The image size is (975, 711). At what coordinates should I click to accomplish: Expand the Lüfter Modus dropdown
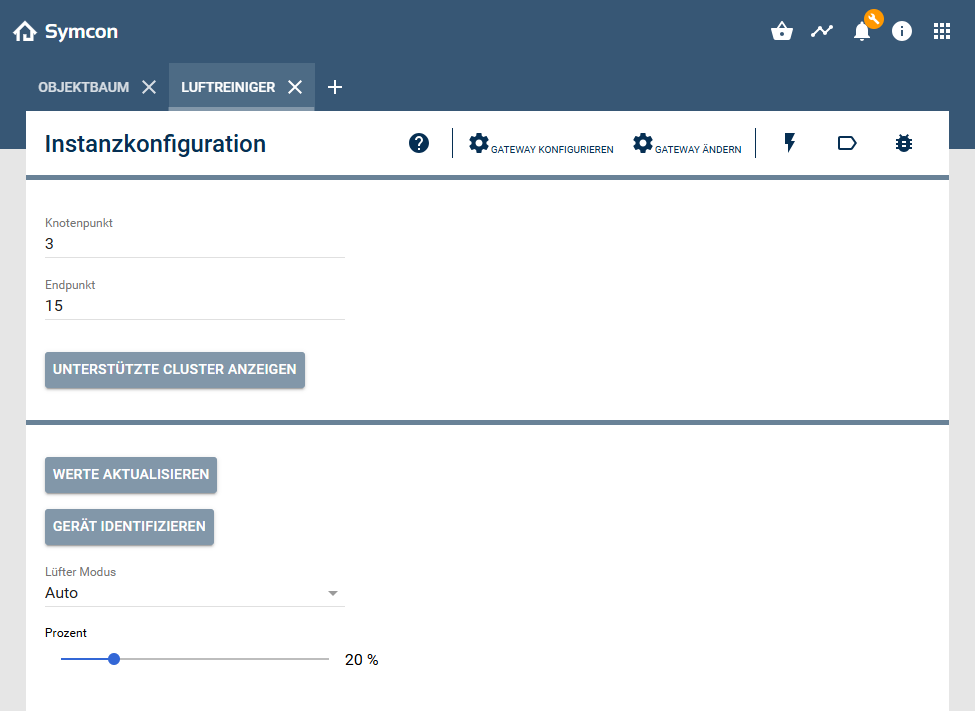195,593
